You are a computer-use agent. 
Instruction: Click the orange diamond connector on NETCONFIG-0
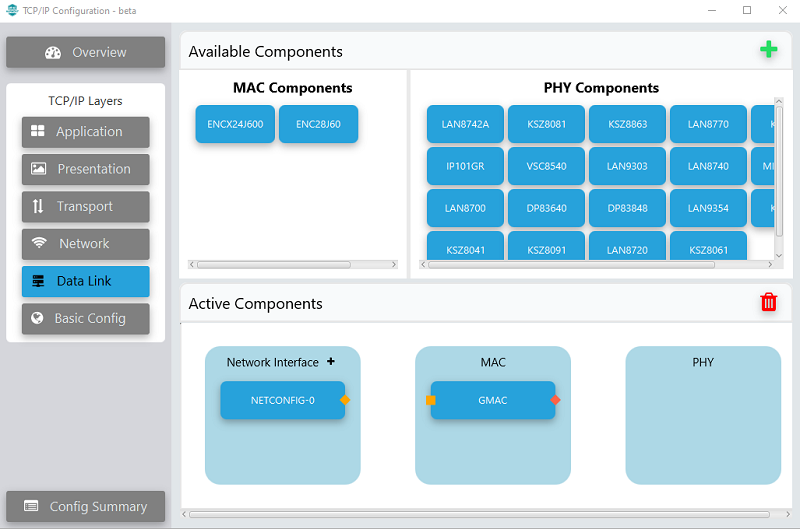pyautogui.click(x=345, y=400)
